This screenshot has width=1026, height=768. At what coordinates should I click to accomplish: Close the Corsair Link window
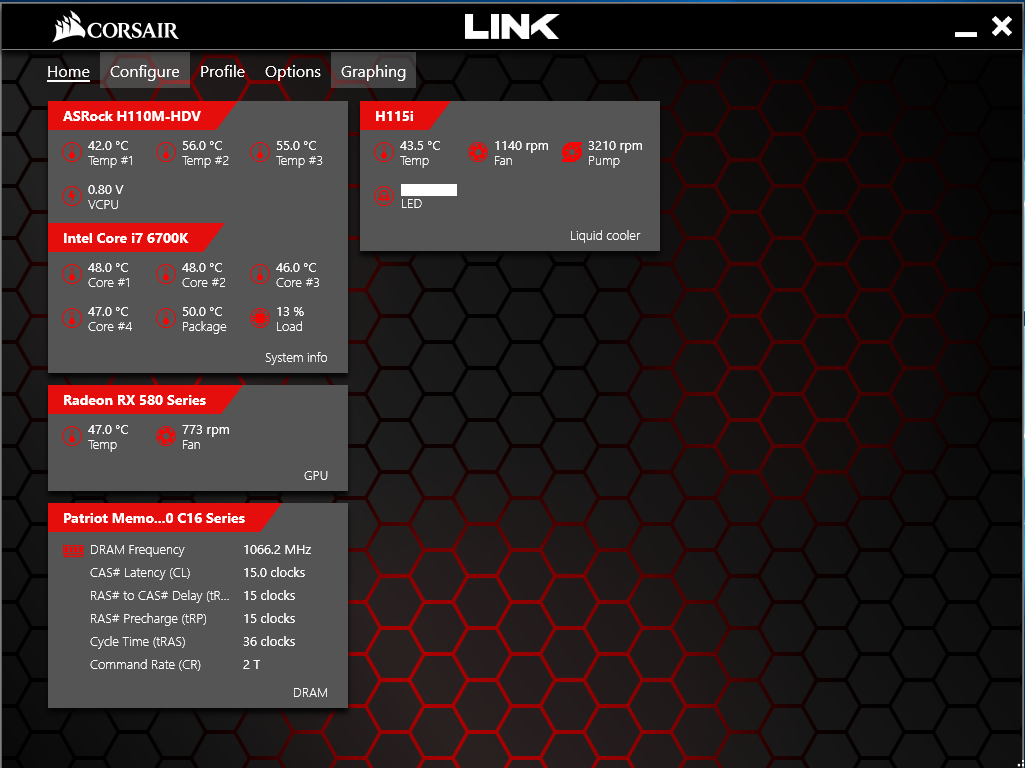1002,26
